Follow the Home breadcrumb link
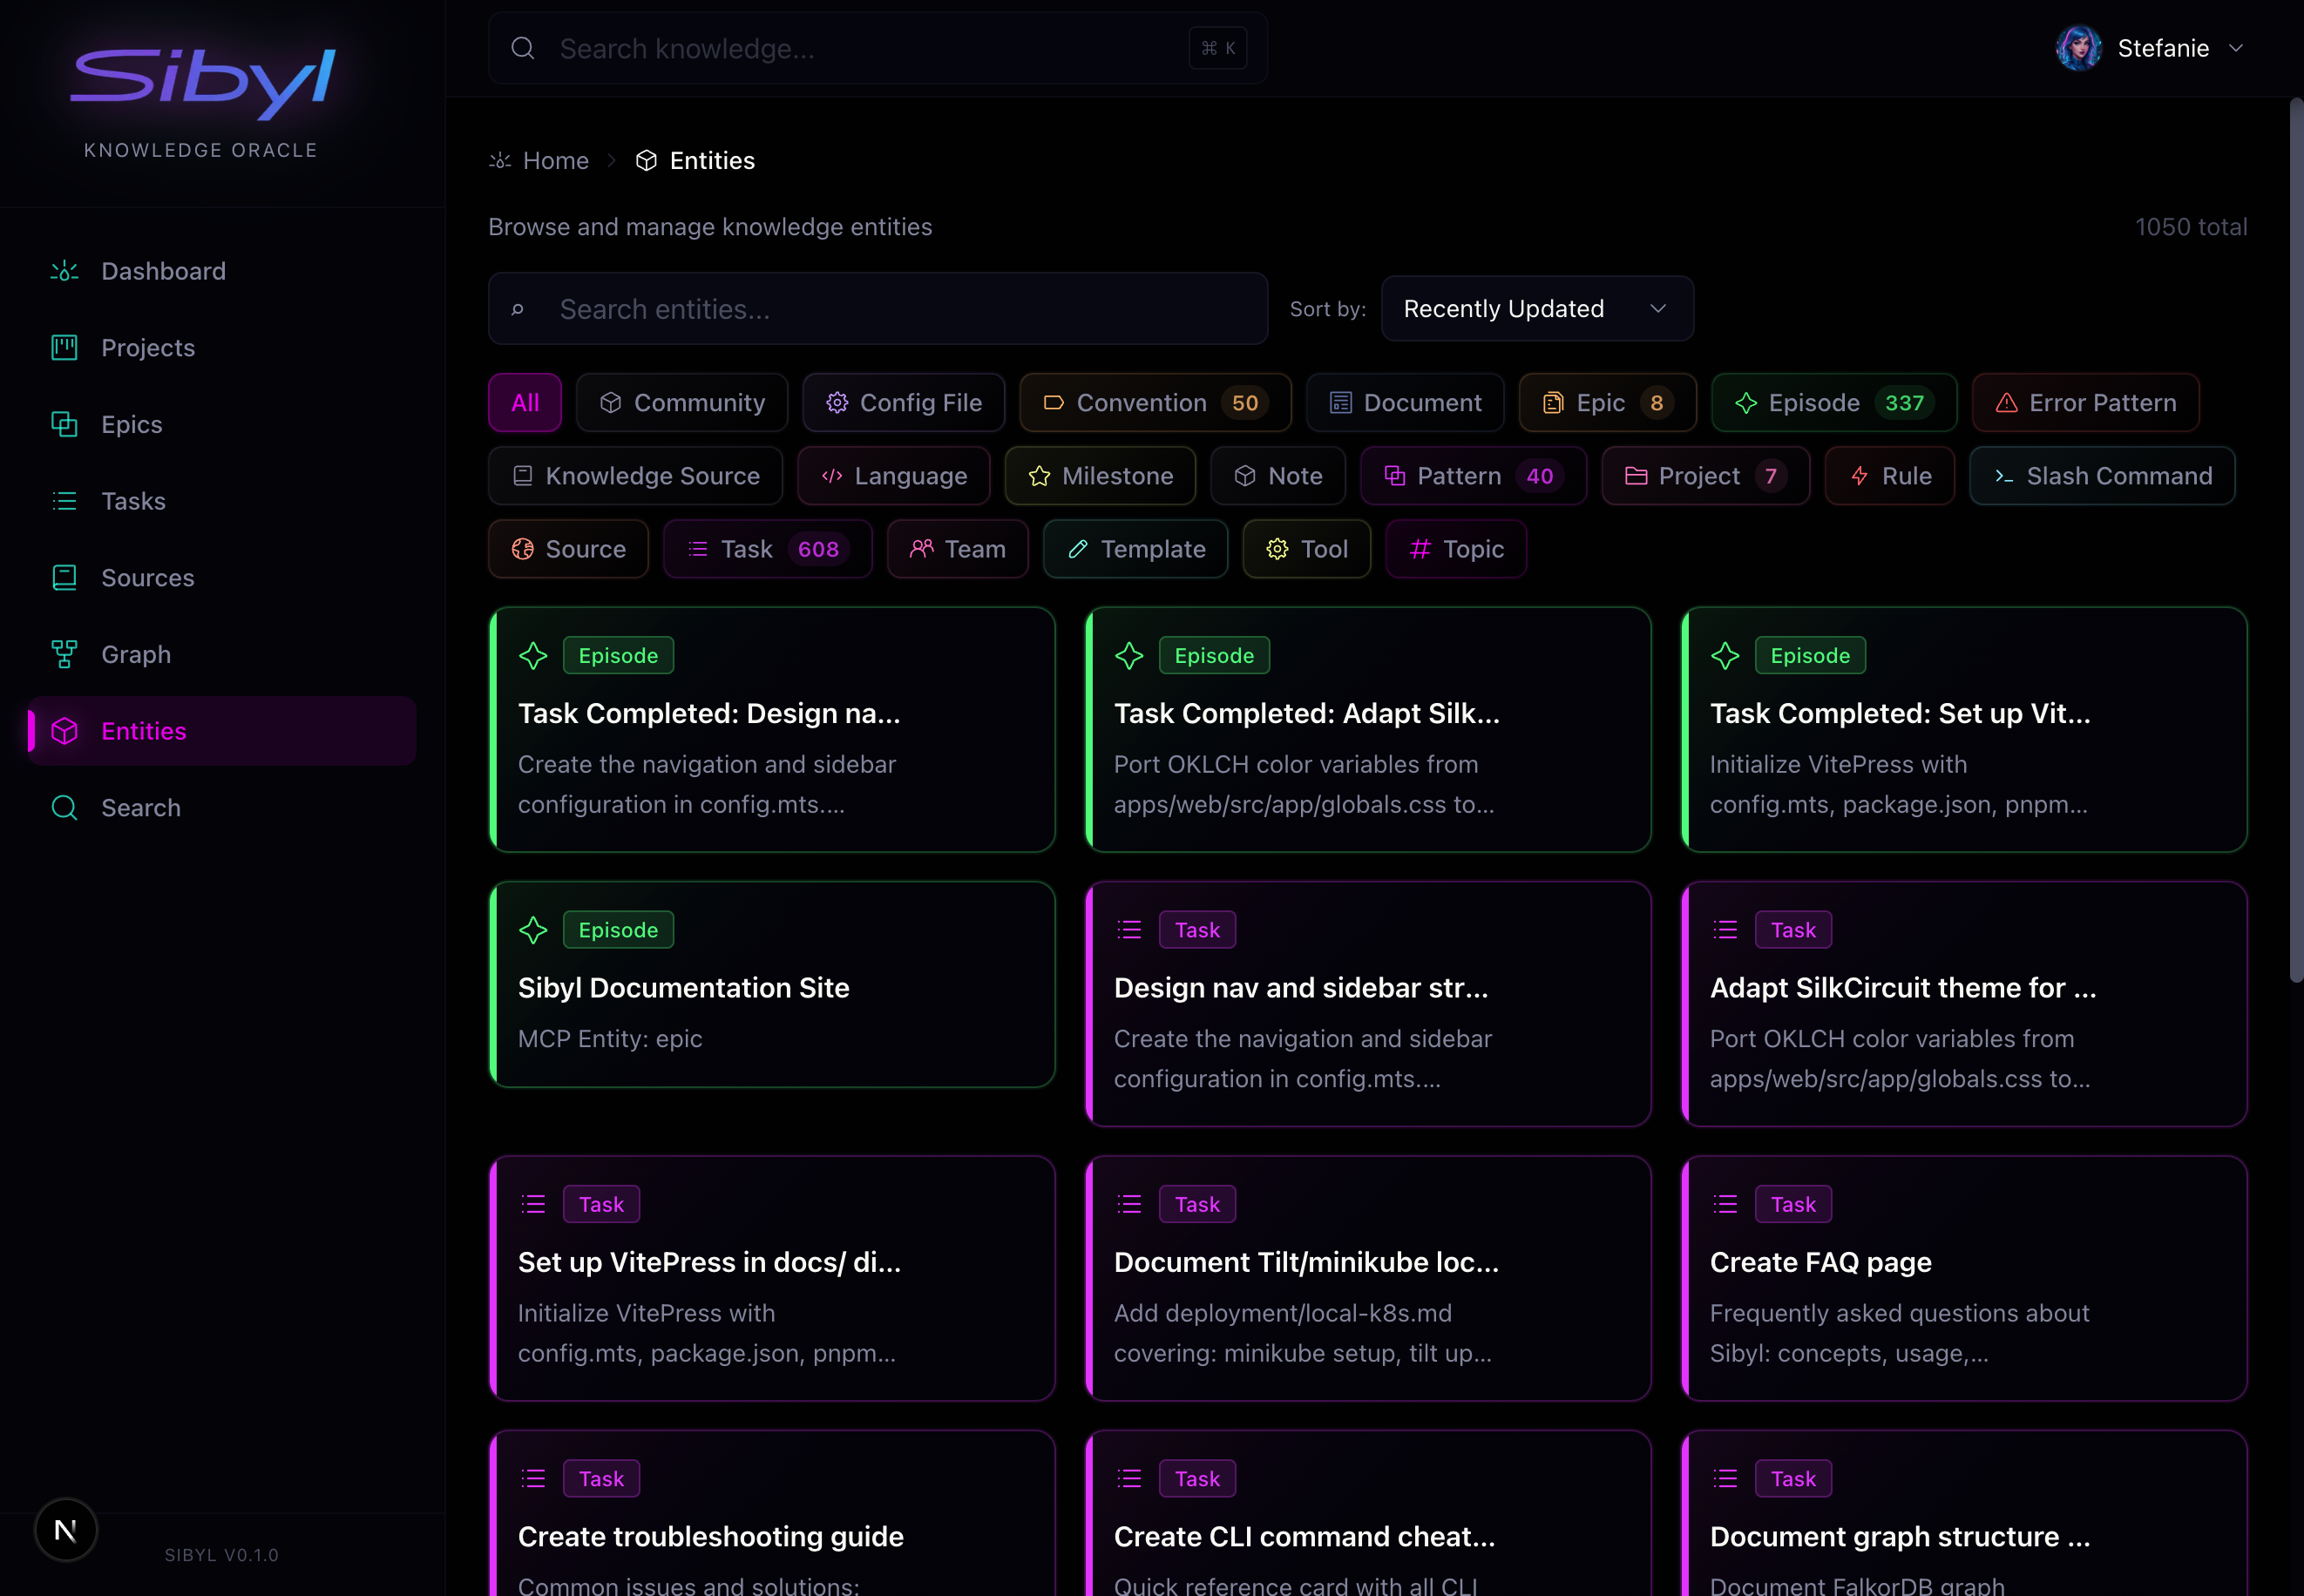 555,160
